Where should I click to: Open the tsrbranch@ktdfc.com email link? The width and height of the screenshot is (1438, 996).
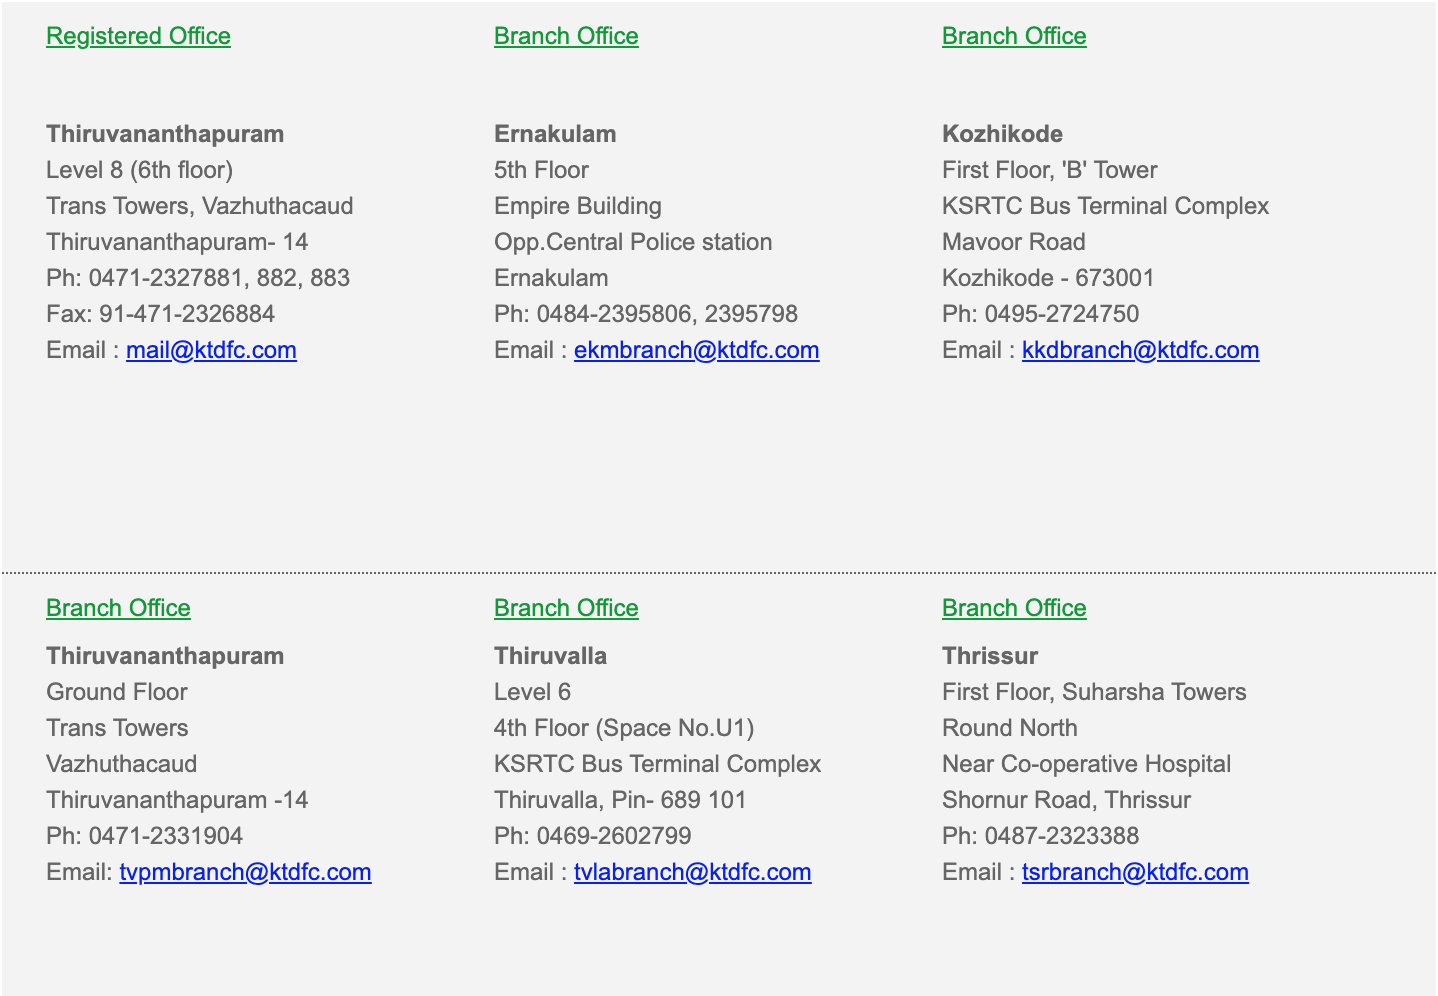click(x=1135, y=872)
